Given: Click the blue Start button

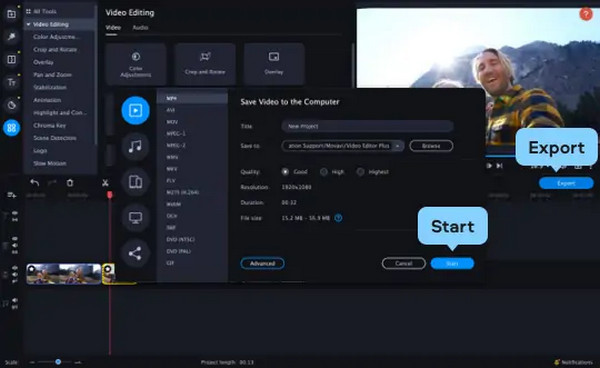Looking at the screenshot, I should (x=452, y=263).
